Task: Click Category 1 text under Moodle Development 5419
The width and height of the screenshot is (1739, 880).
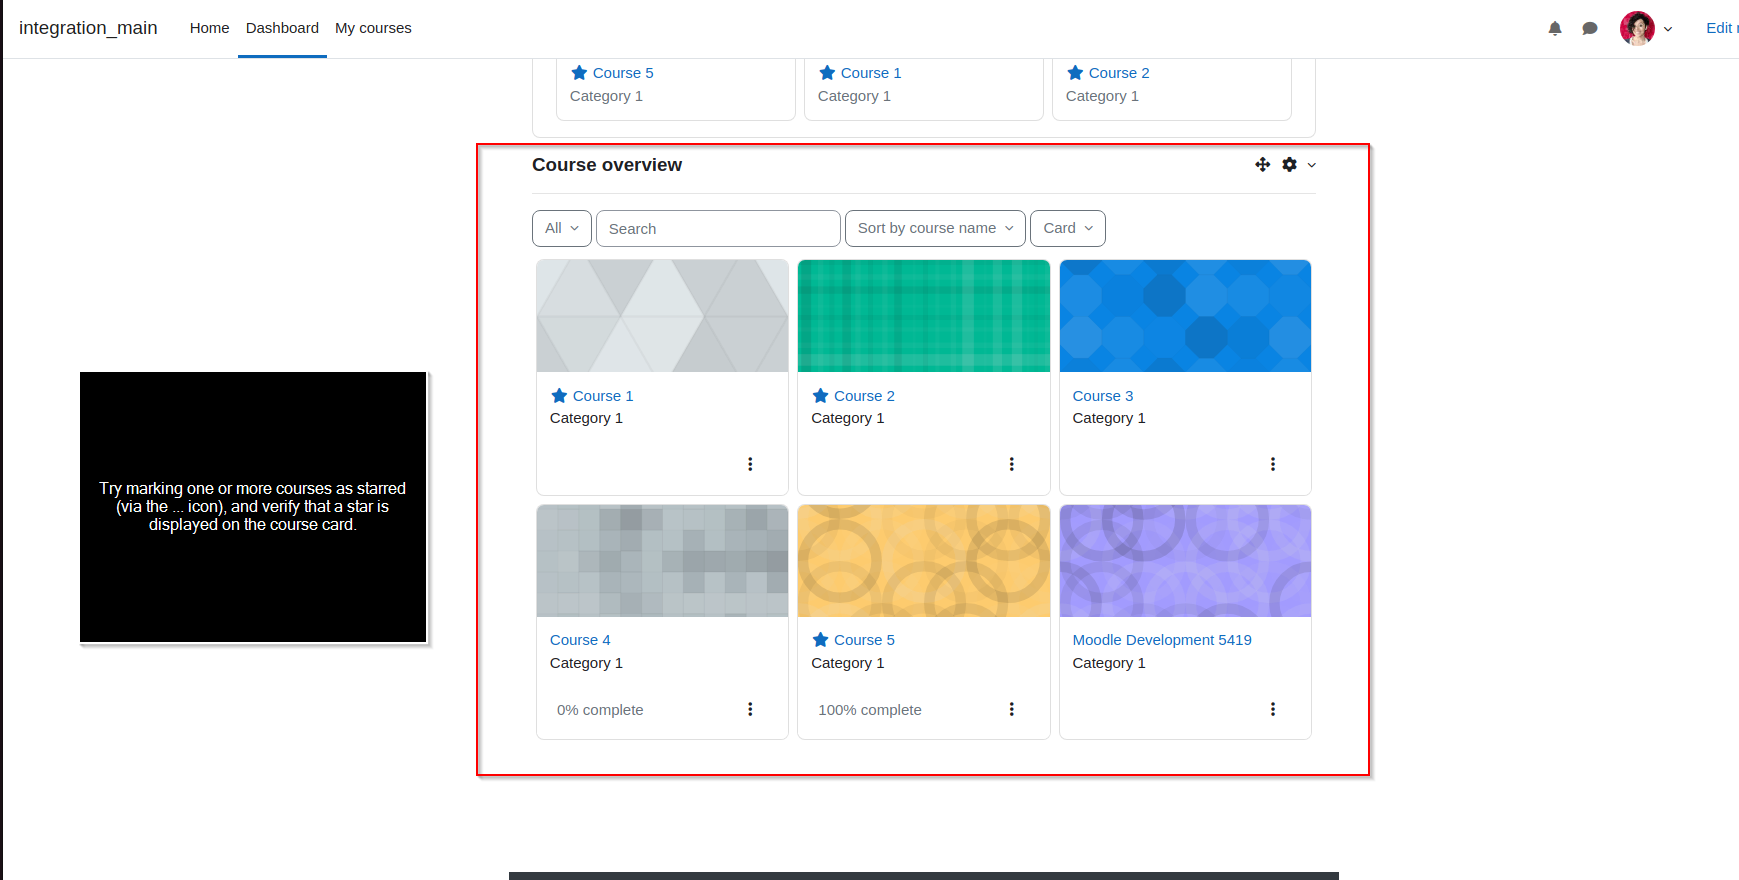Action: [1109, 663]
